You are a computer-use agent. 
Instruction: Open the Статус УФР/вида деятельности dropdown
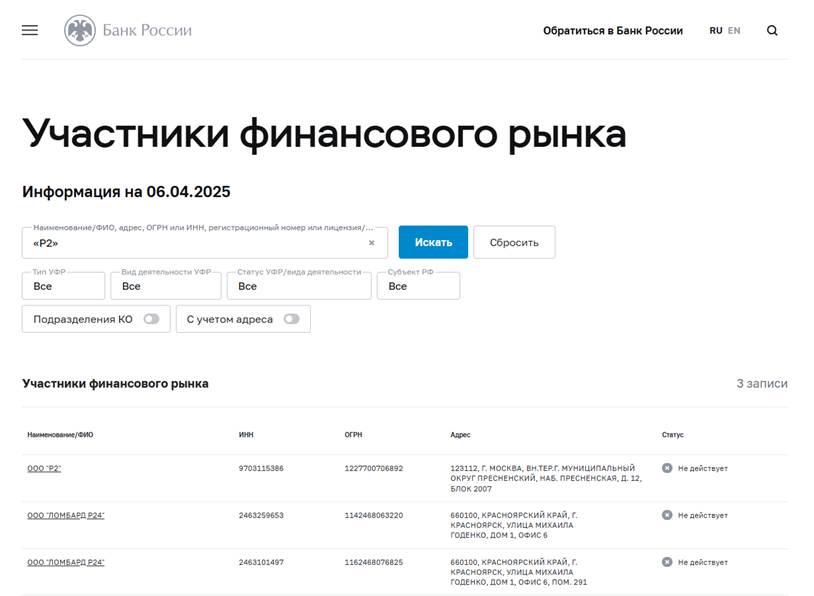point(299,286)
